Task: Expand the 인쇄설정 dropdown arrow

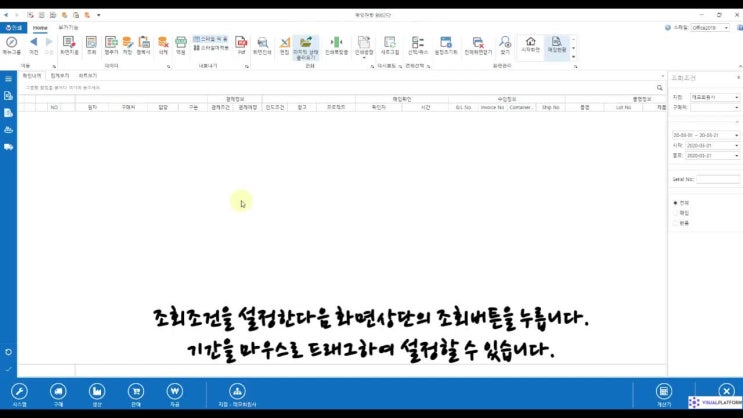Action: (x=364, y=58)
